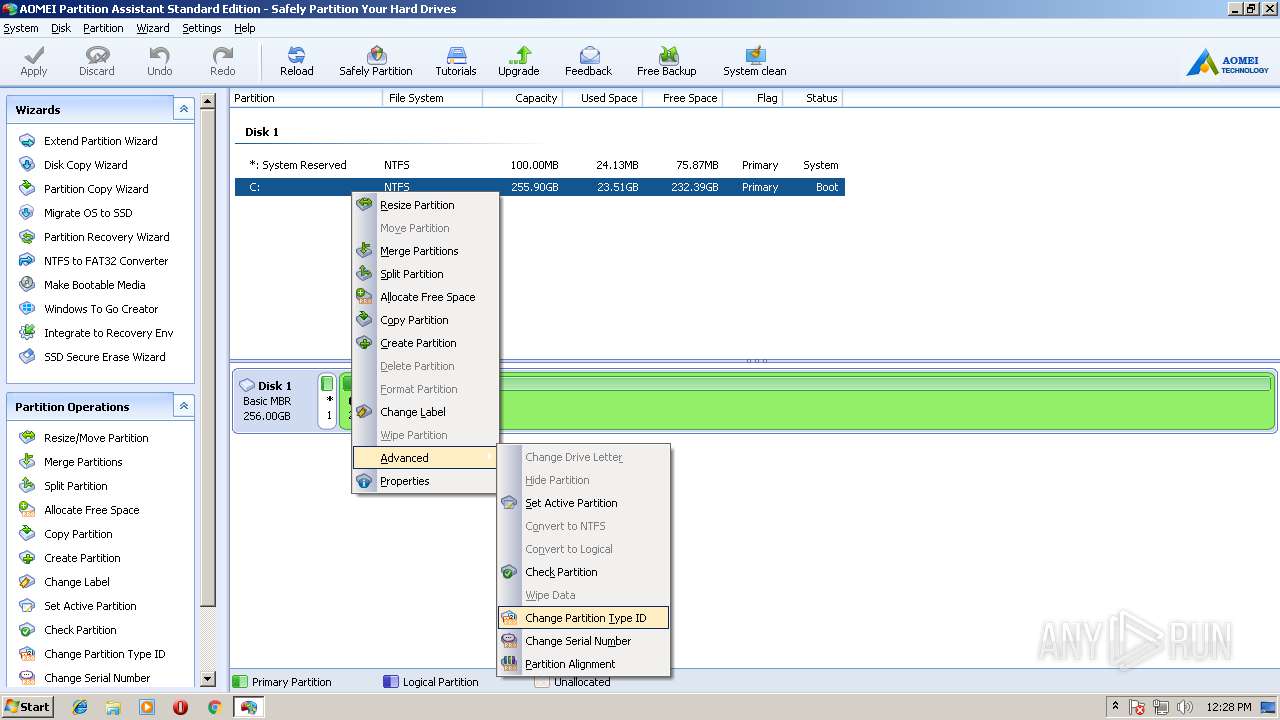Choose Copy Partition from the context menu
This screenshot has width=1280, height=720.
pyautogui.click(x=425, y=320)
